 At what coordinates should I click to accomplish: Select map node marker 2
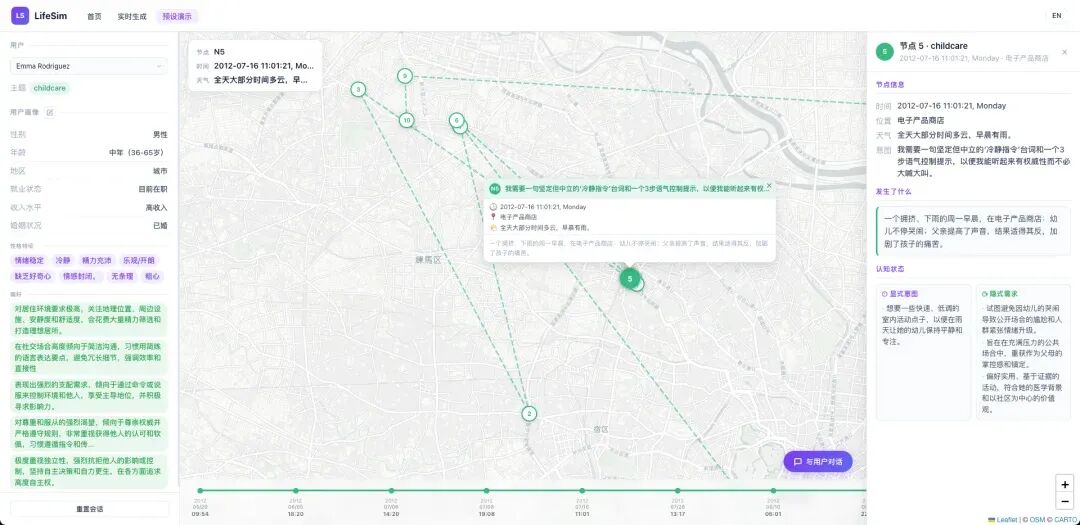click(x=530, y=414)
